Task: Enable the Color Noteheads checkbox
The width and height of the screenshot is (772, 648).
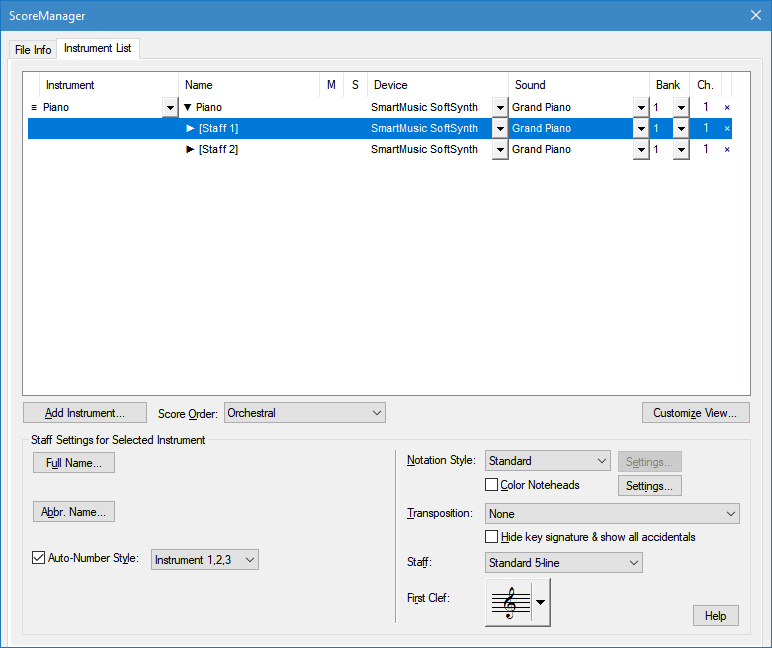Action: (492, 485)
